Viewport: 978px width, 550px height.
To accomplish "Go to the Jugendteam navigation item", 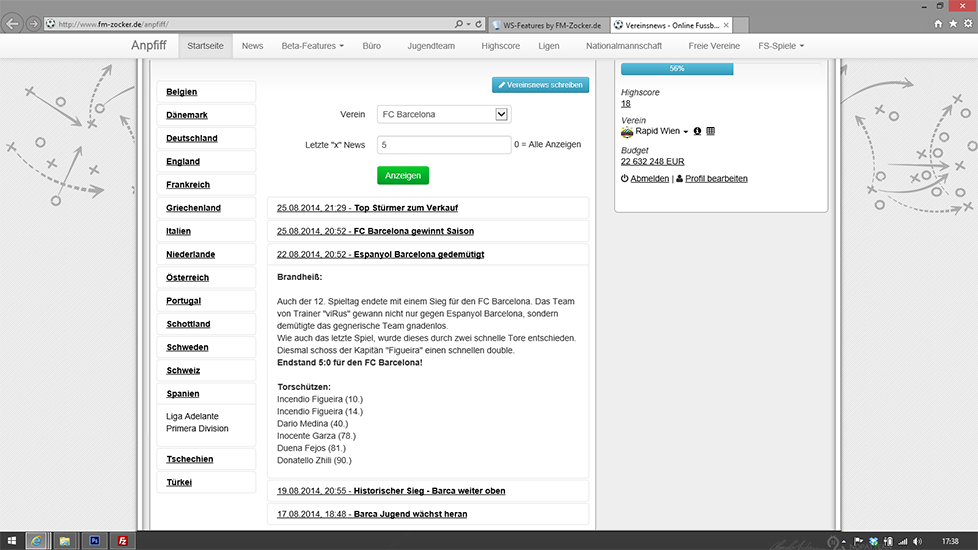I will (x=431, y=46).
